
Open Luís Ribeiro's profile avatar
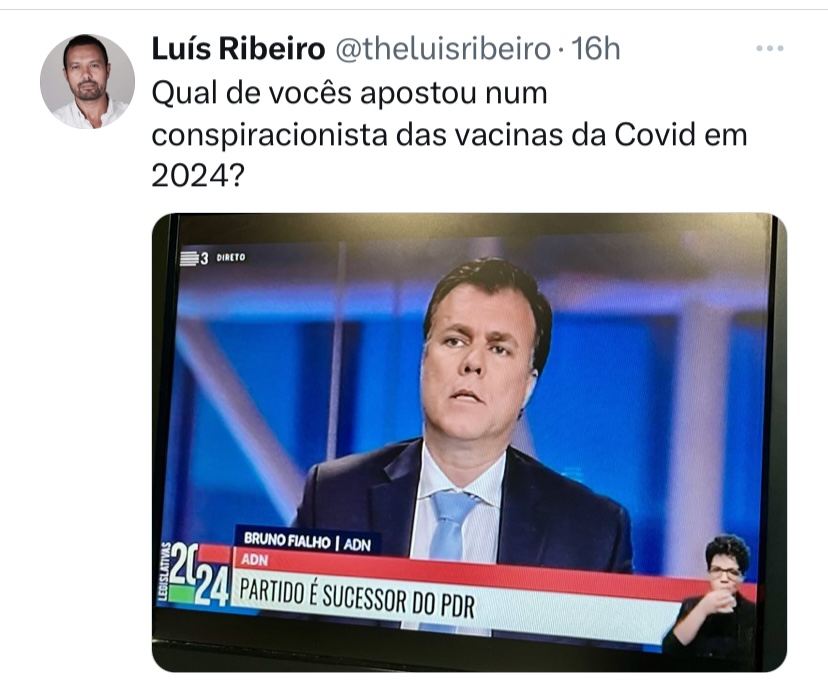point(87,81)
